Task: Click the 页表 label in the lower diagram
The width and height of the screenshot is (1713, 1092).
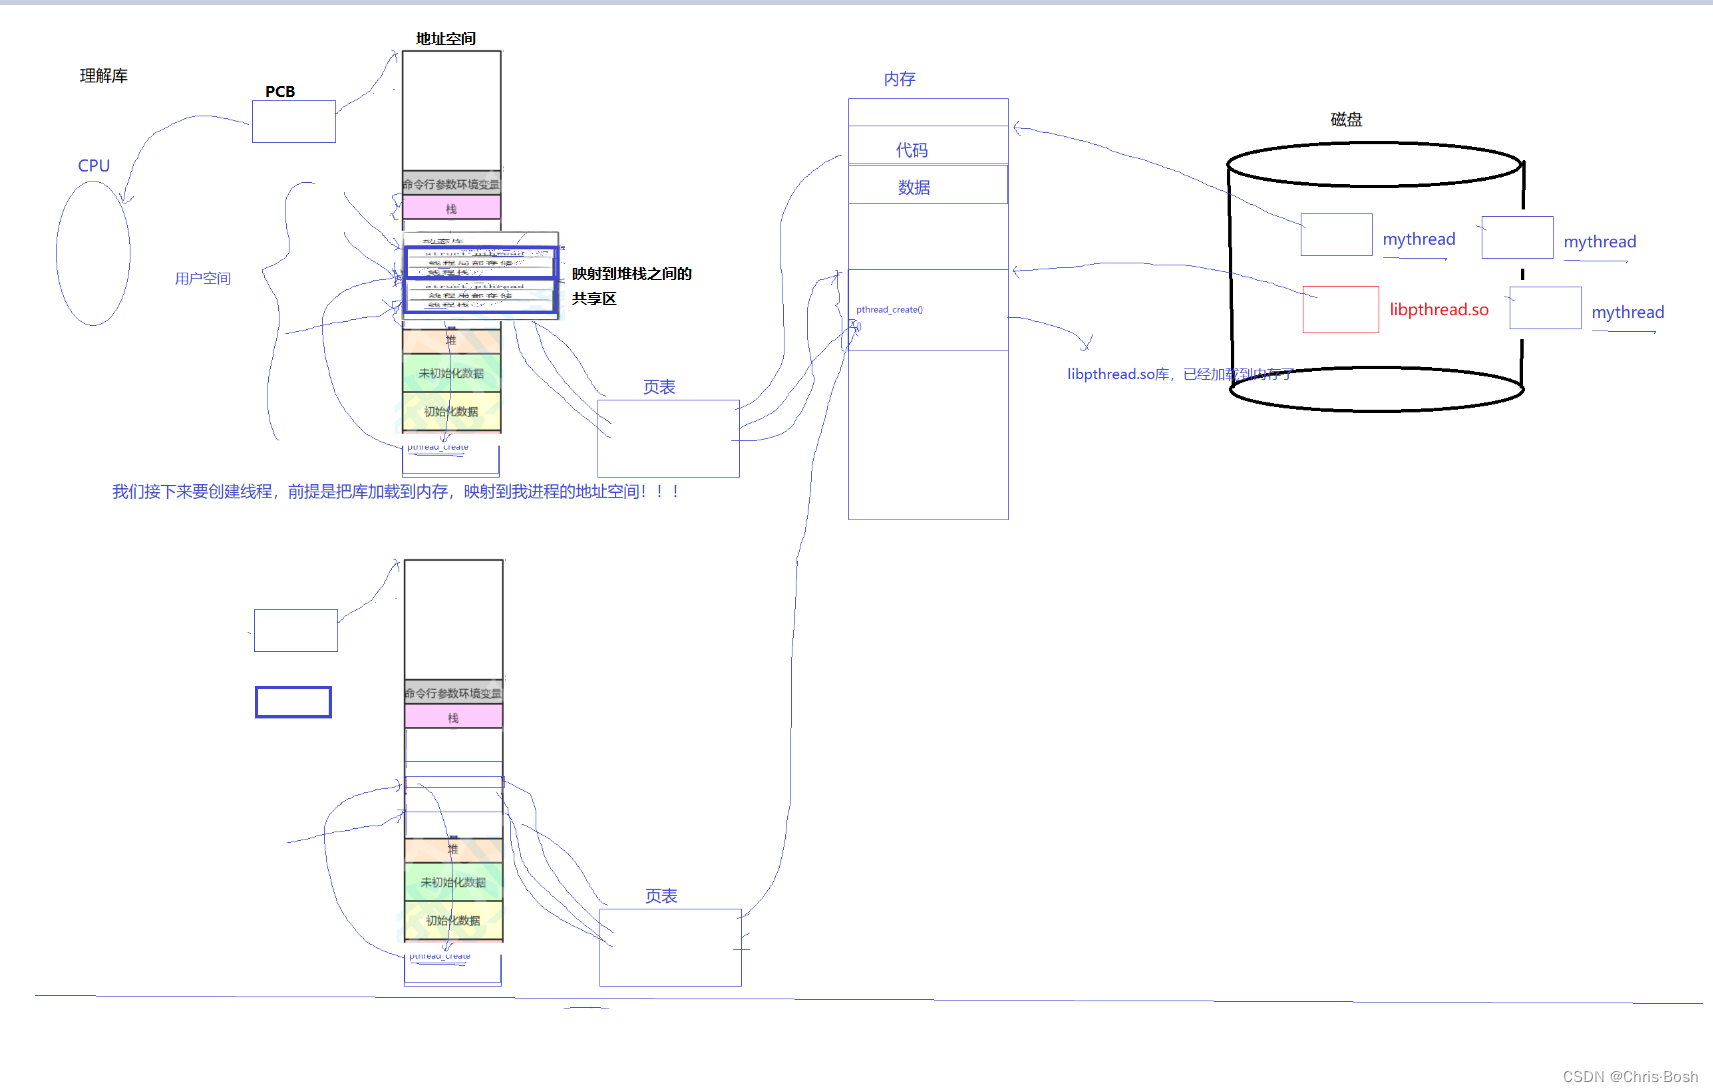Action: [661, 896]
